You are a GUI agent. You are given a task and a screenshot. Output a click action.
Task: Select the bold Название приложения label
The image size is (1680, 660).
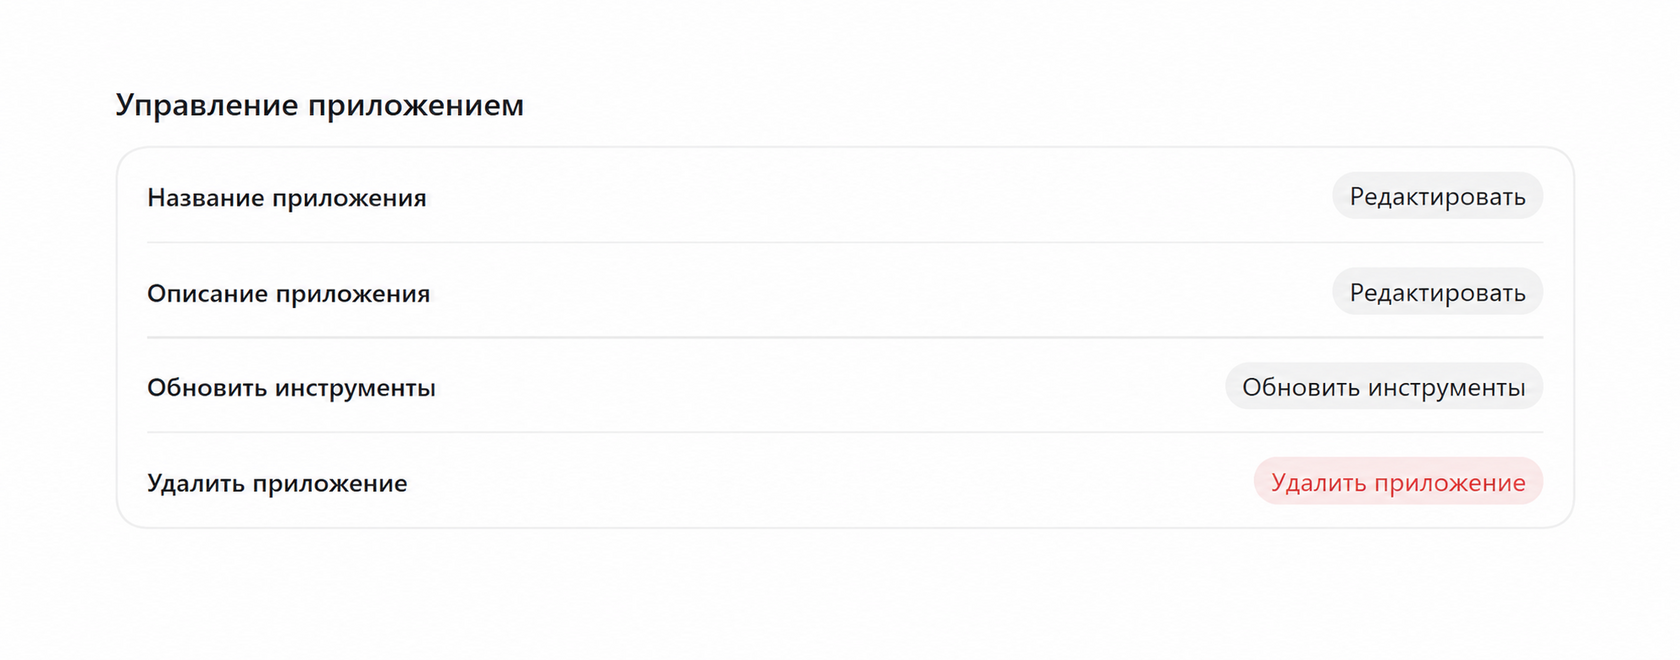tap(287, 198)
